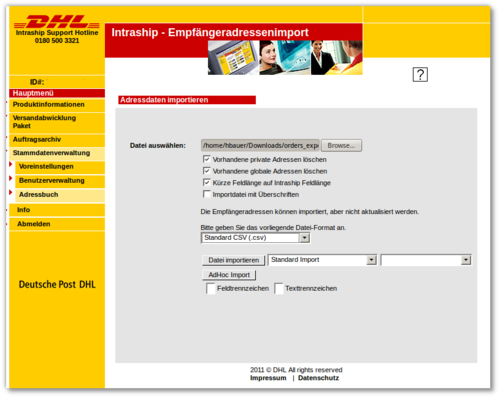The image size is (500, 398).
Task: Click hotline number '0180 500 3321'
Action: (57, 41)
